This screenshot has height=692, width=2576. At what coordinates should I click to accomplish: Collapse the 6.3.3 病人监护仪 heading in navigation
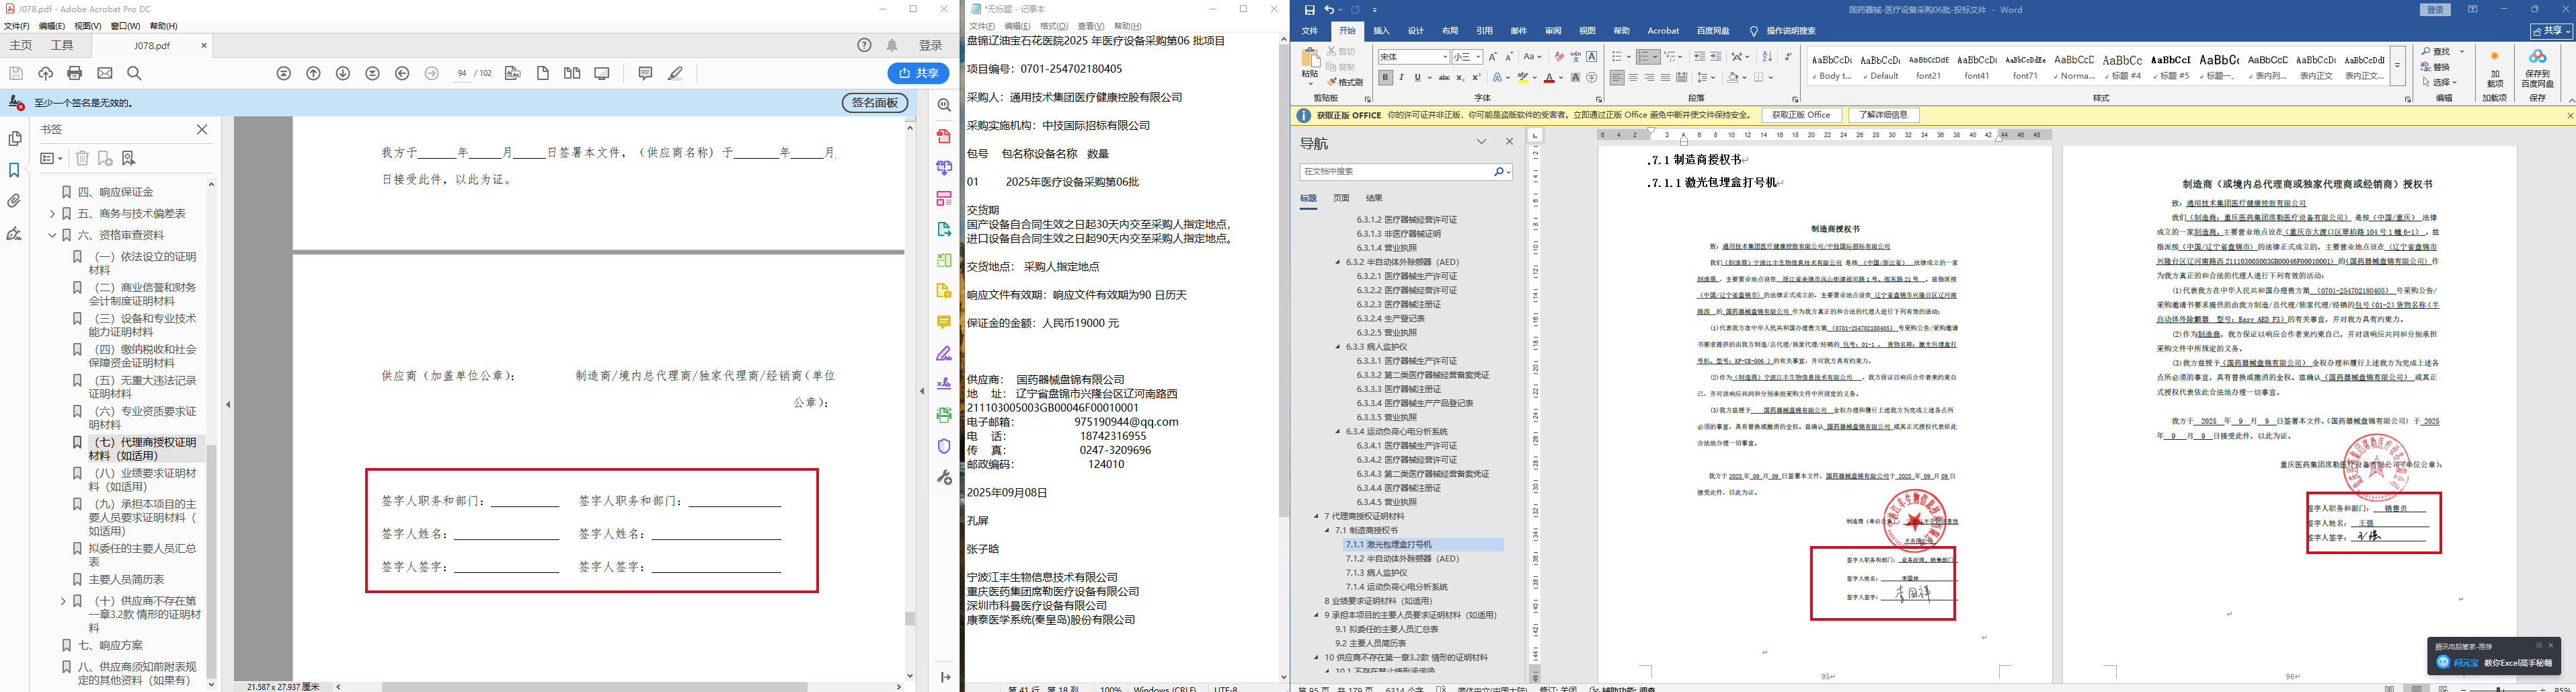click(1338, 347)
